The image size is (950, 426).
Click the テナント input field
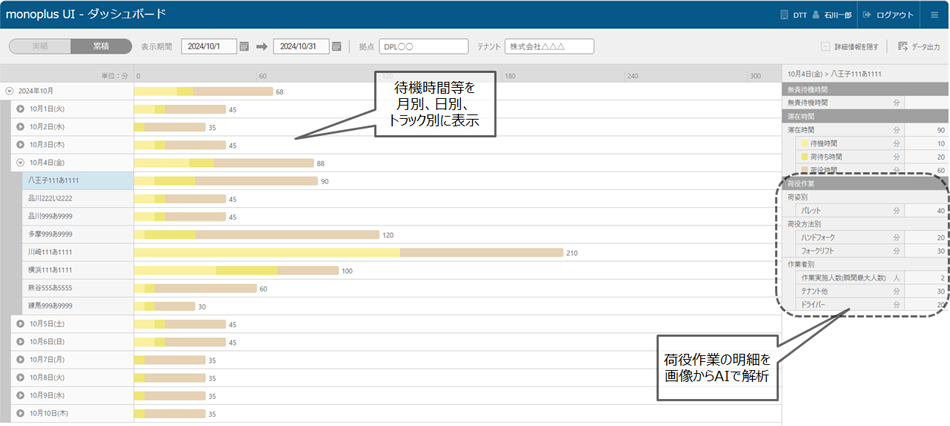[x=549, y=47]
